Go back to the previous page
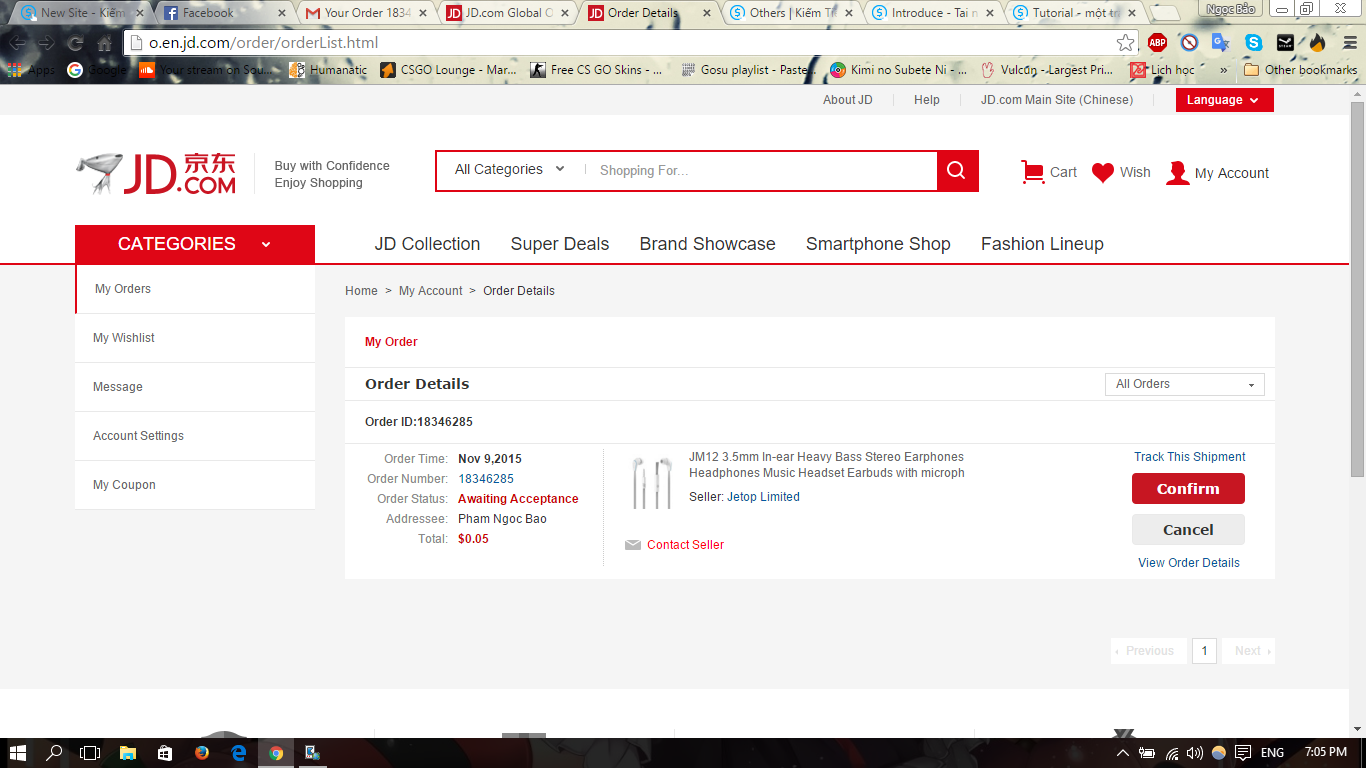This screenshot has height=768, width=1366. click(x=17, y=43)
